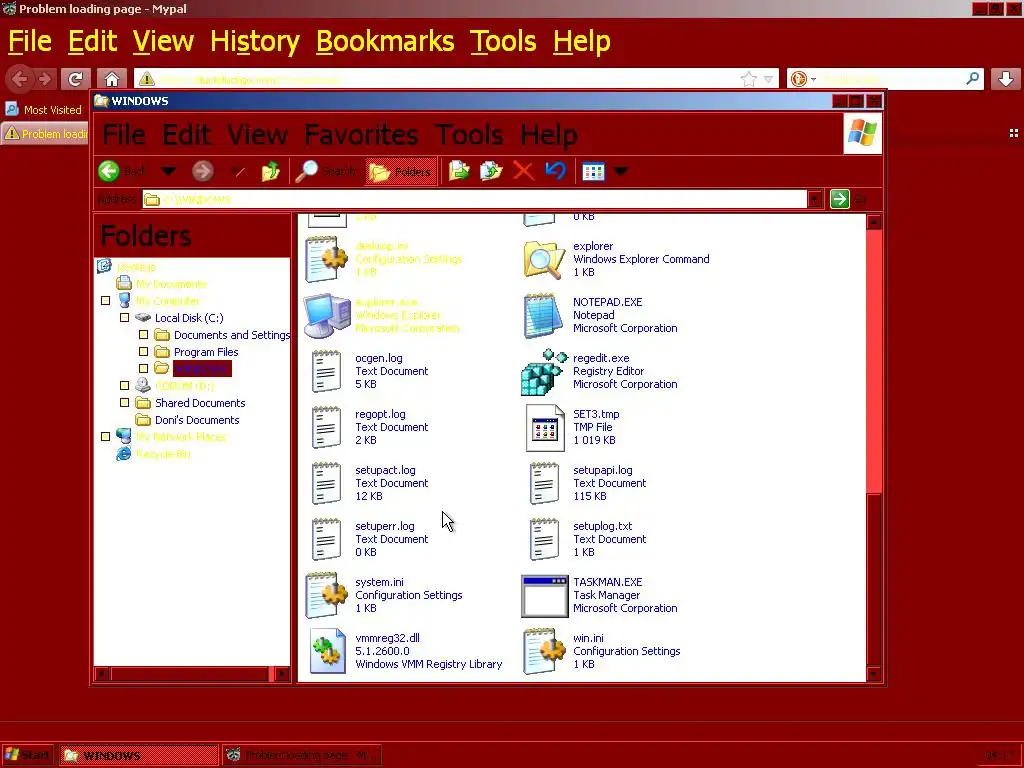
Task: Click the Mypal reload button
Action: [75, 80]
